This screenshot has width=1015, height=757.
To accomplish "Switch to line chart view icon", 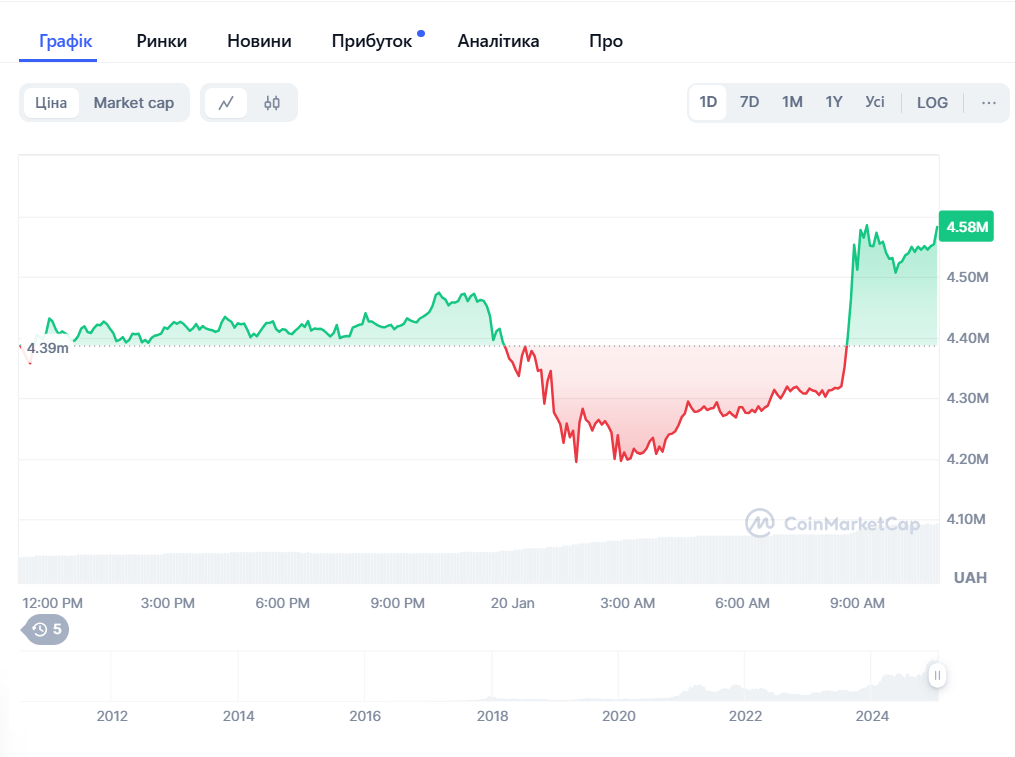I will click(x=226, y=103).
